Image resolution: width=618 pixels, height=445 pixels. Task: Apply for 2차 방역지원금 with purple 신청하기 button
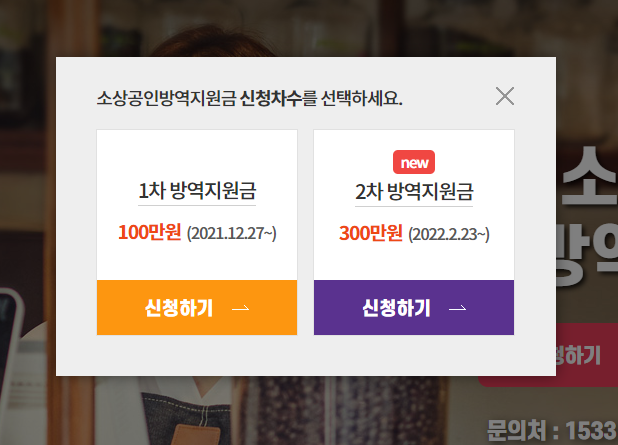click(x=414, y=307)
